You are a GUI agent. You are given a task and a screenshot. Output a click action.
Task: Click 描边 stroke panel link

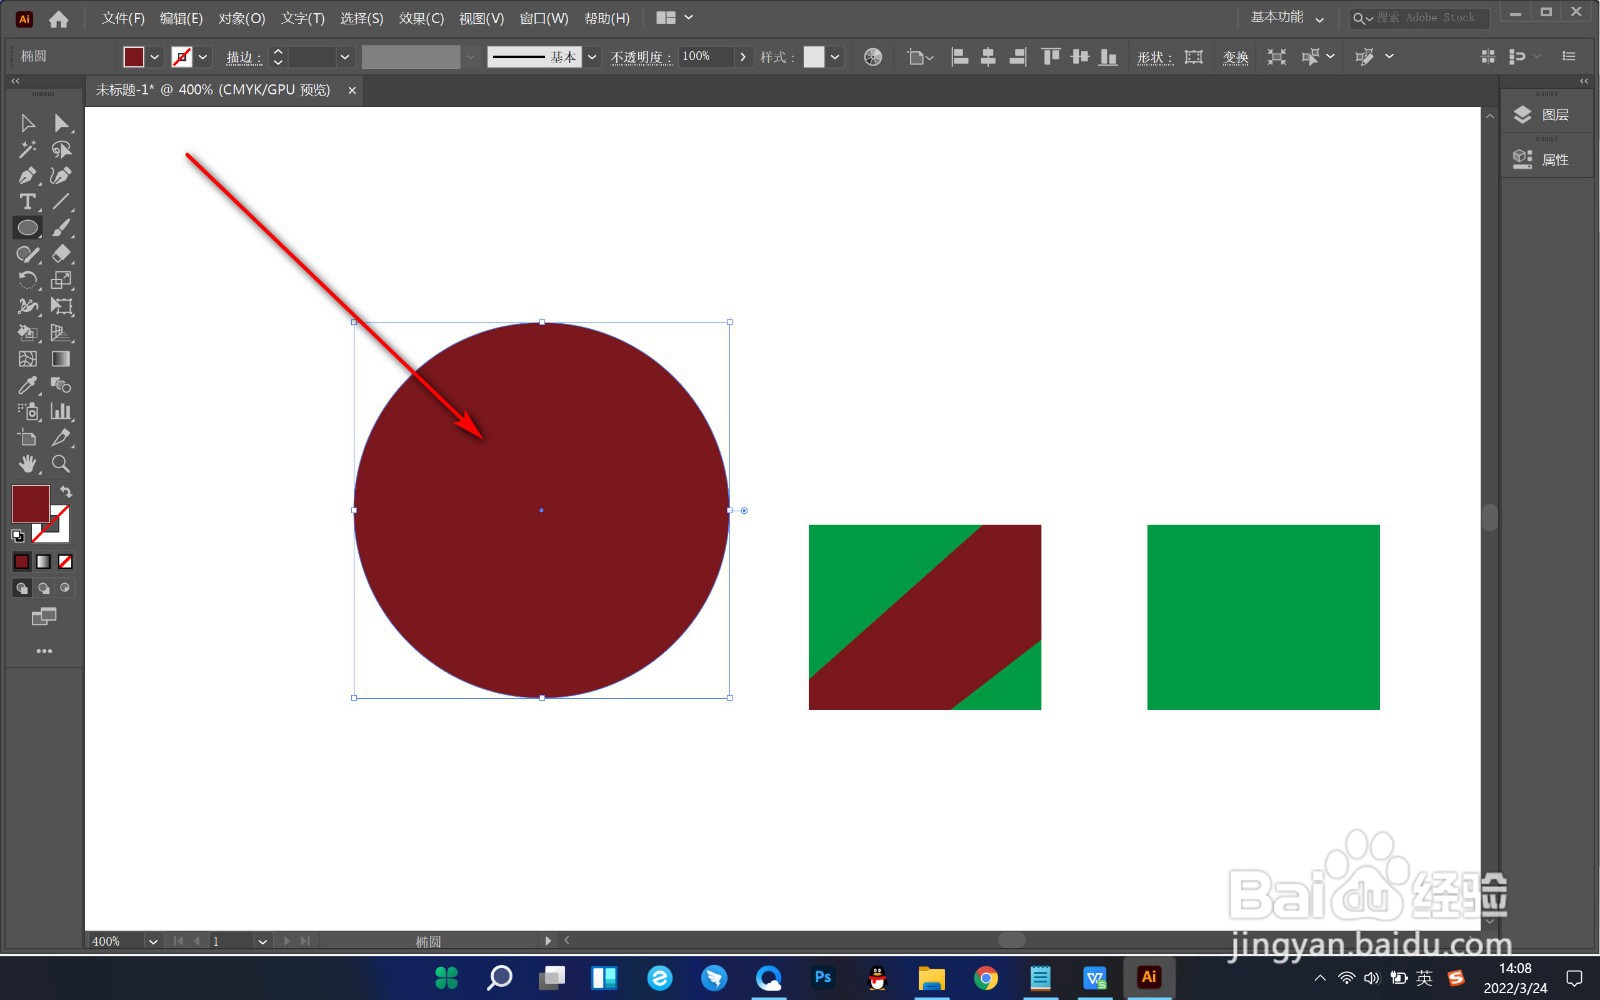click(243, 57)
